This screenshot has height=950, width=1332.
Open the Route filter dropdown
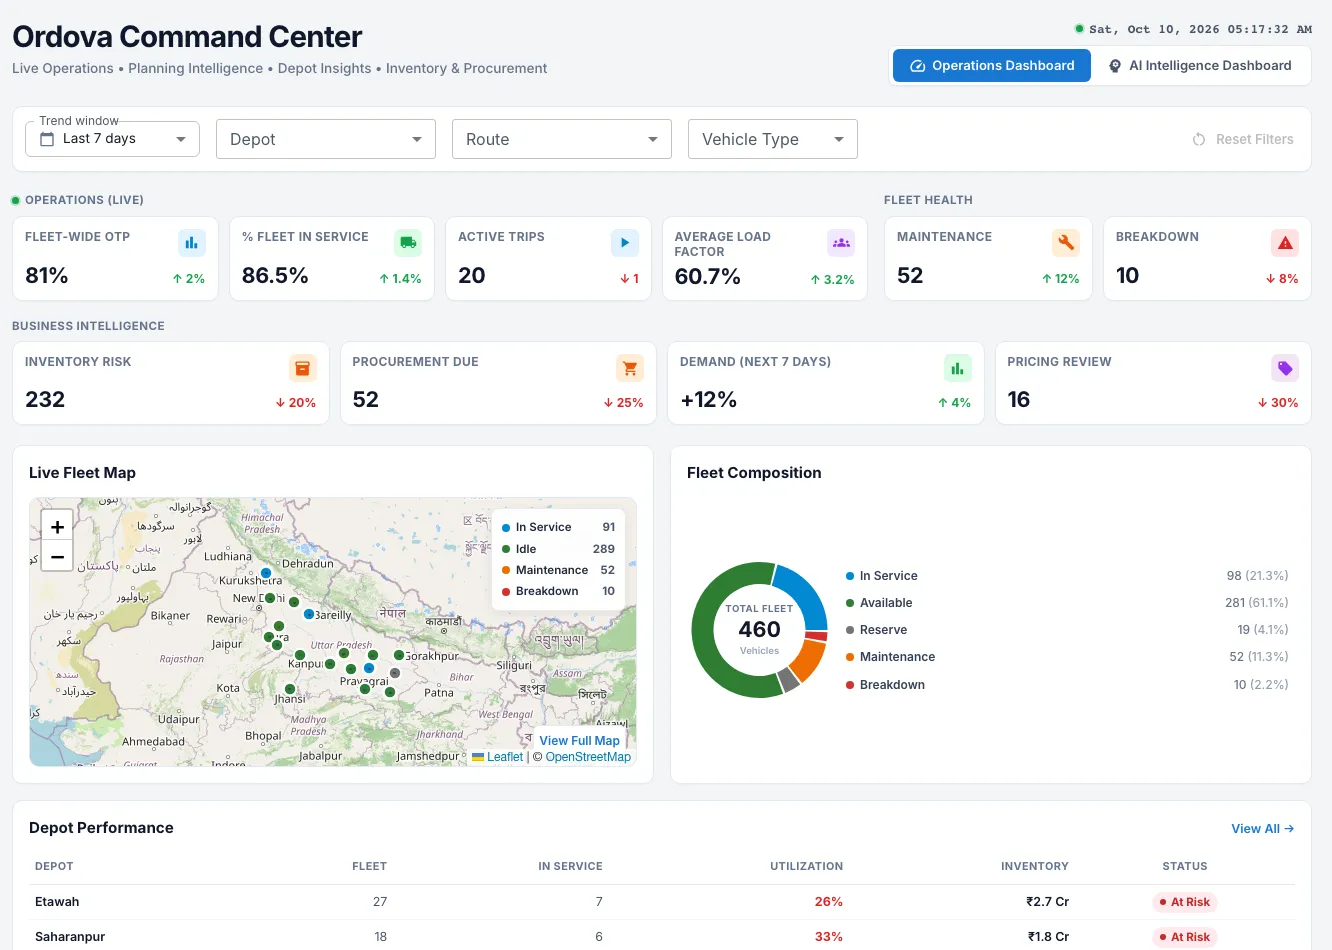point(561,139)
